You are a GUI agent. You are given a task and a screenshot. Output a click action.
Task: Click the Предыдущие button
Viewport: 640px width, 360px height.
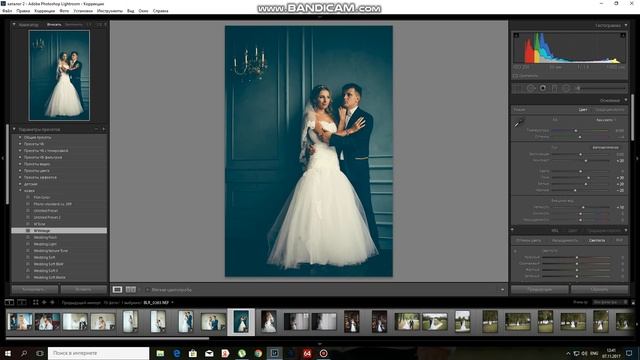[x=540, y=289]
